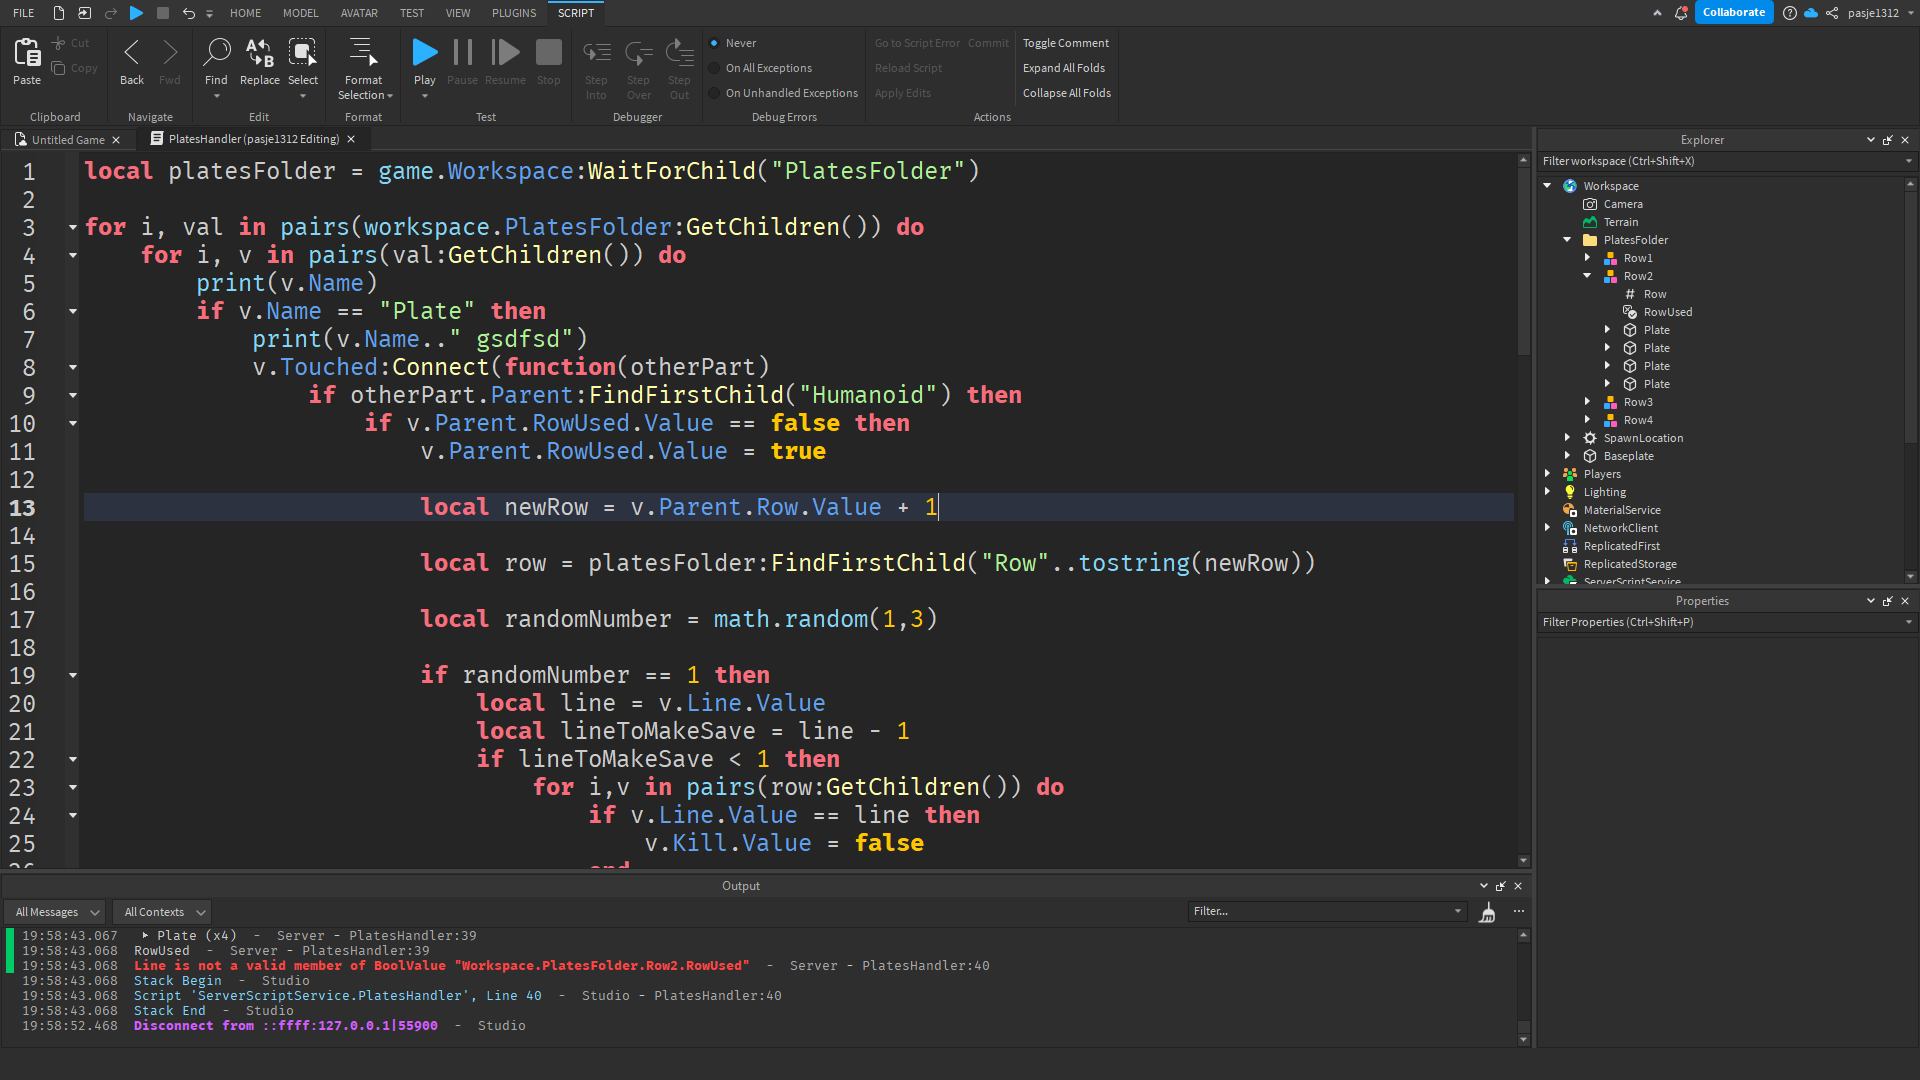Viewport: 1920px width, 1080px height.
Task: Select ReplicatedStorage in Explorer
Action: (x=1629, y=564)
